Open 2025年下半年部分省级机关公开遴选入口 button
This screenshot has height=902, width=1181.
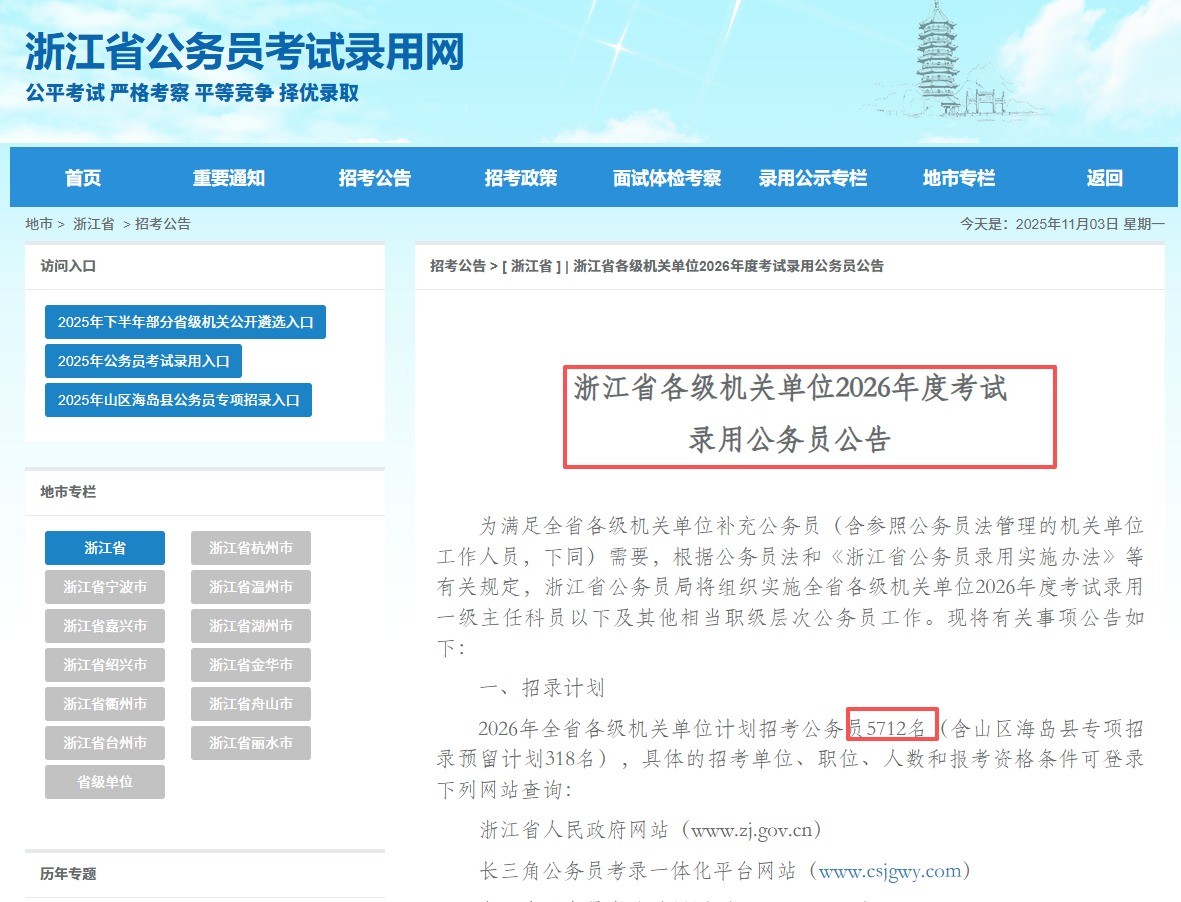(185, 322)
